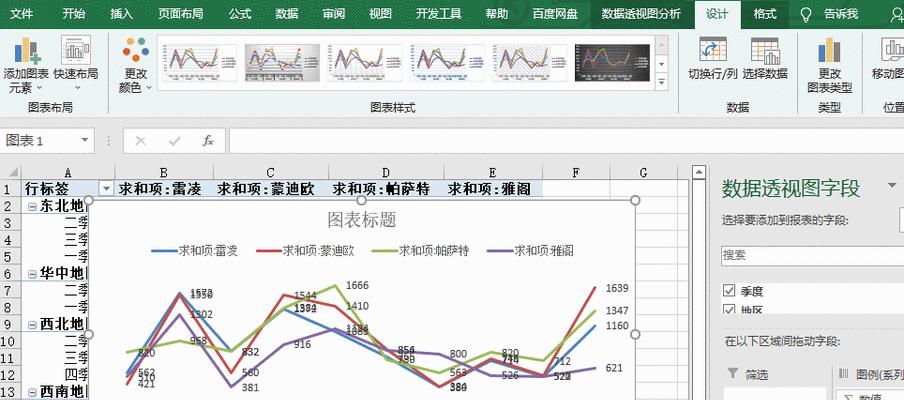Click data label 621 on chart

pos(614,368)
